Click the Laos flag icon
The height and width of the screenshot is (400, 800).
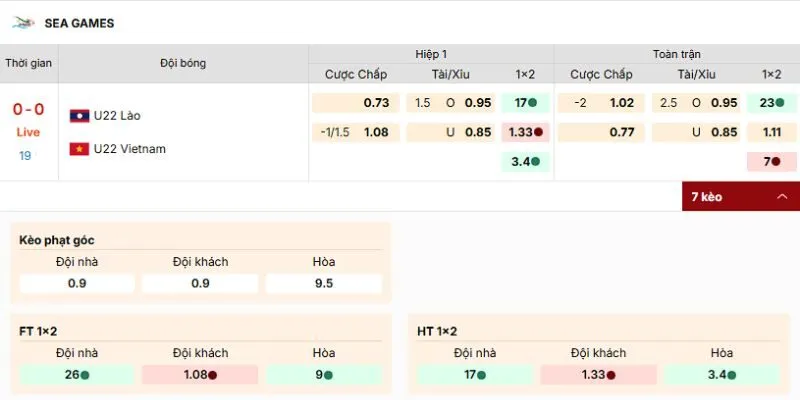coord(78,116)
